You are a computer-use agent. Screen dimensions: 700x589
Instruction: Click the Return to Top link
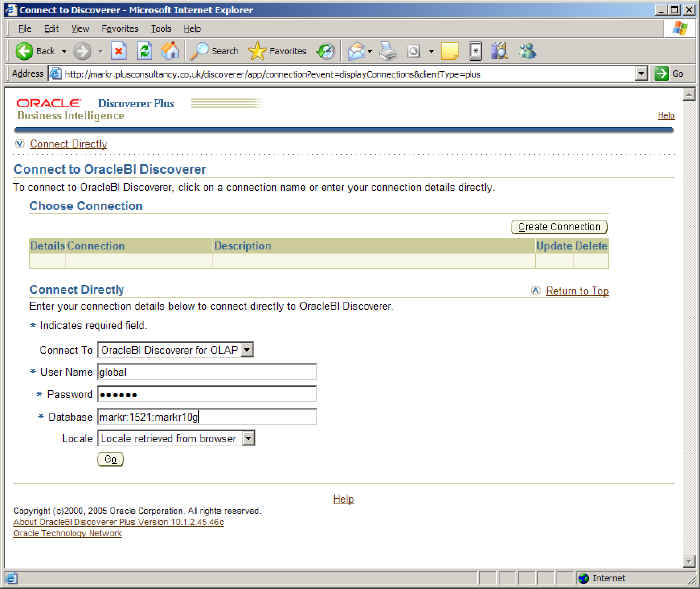pyautogui.click(x=577, y=291)
